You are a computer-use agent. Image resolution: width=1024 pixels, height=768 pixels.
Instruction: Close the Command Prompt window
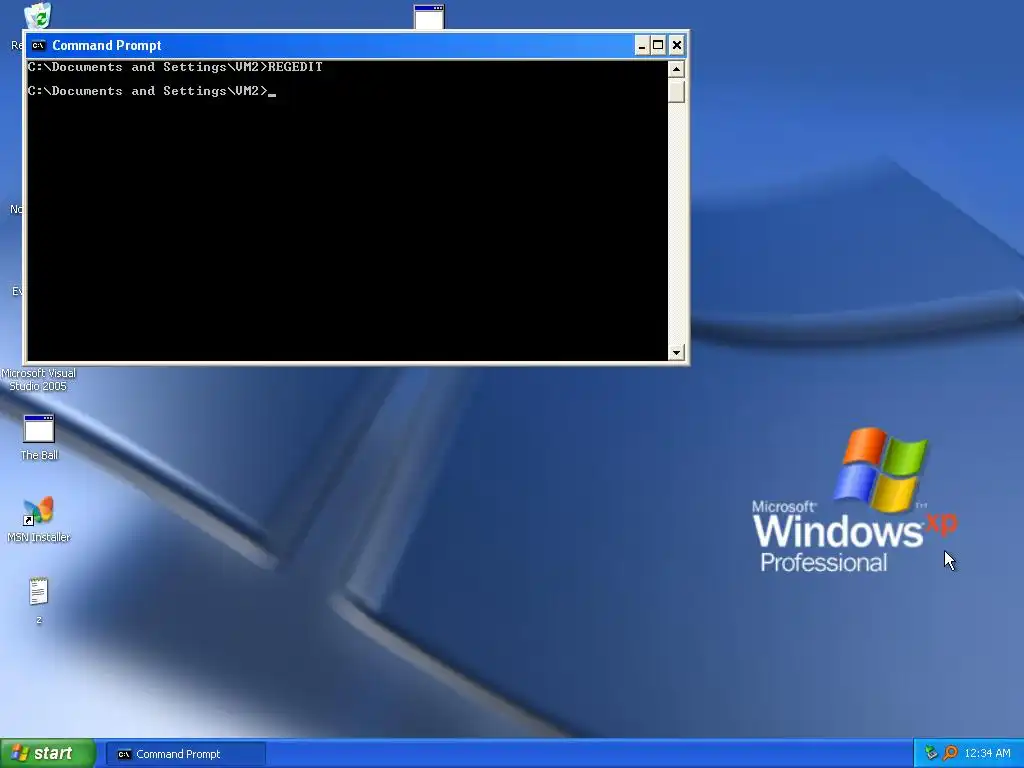tap(677, 45)
